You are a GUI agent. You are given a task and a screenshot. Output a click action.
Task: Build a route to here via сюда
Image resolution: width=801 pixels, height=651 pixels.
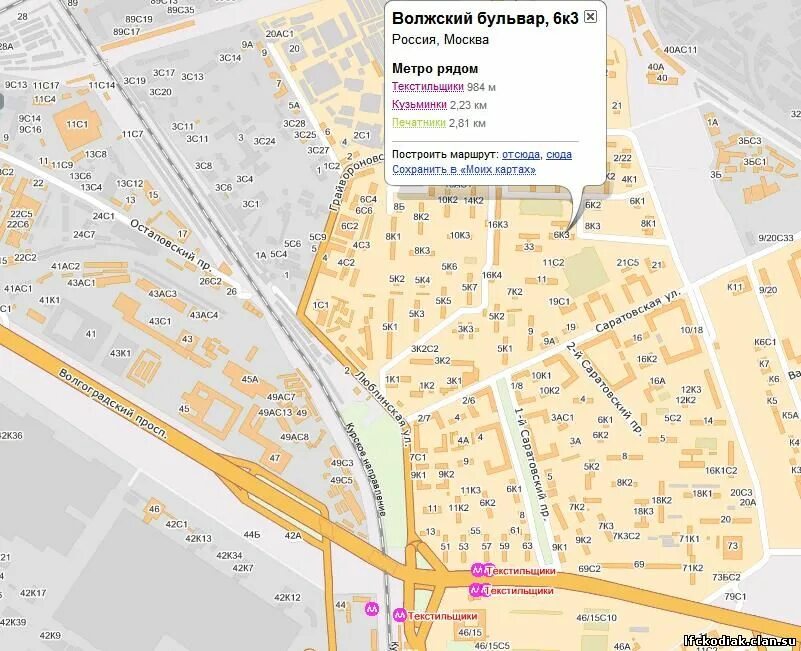[559, 154]
